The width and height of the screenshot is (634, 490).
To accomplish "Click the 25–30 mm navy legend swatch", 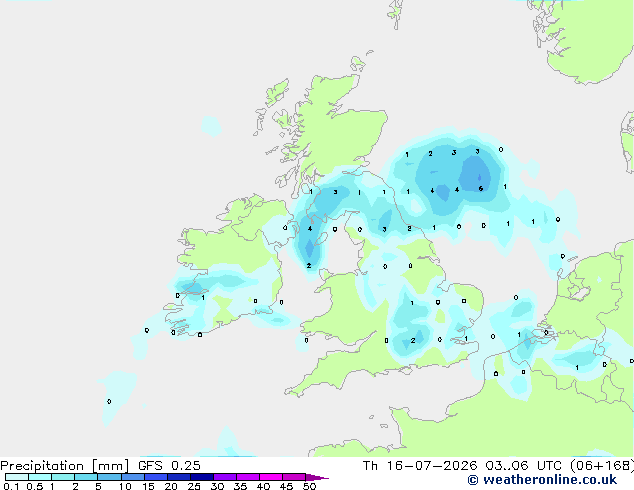I will tap(202, 477).
